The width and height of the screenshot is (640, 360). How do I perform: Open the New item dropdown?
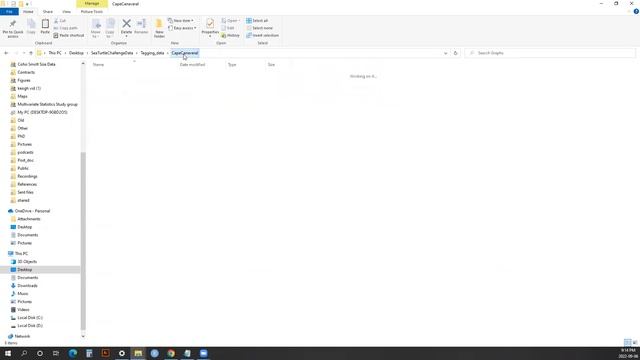(180, 20)
